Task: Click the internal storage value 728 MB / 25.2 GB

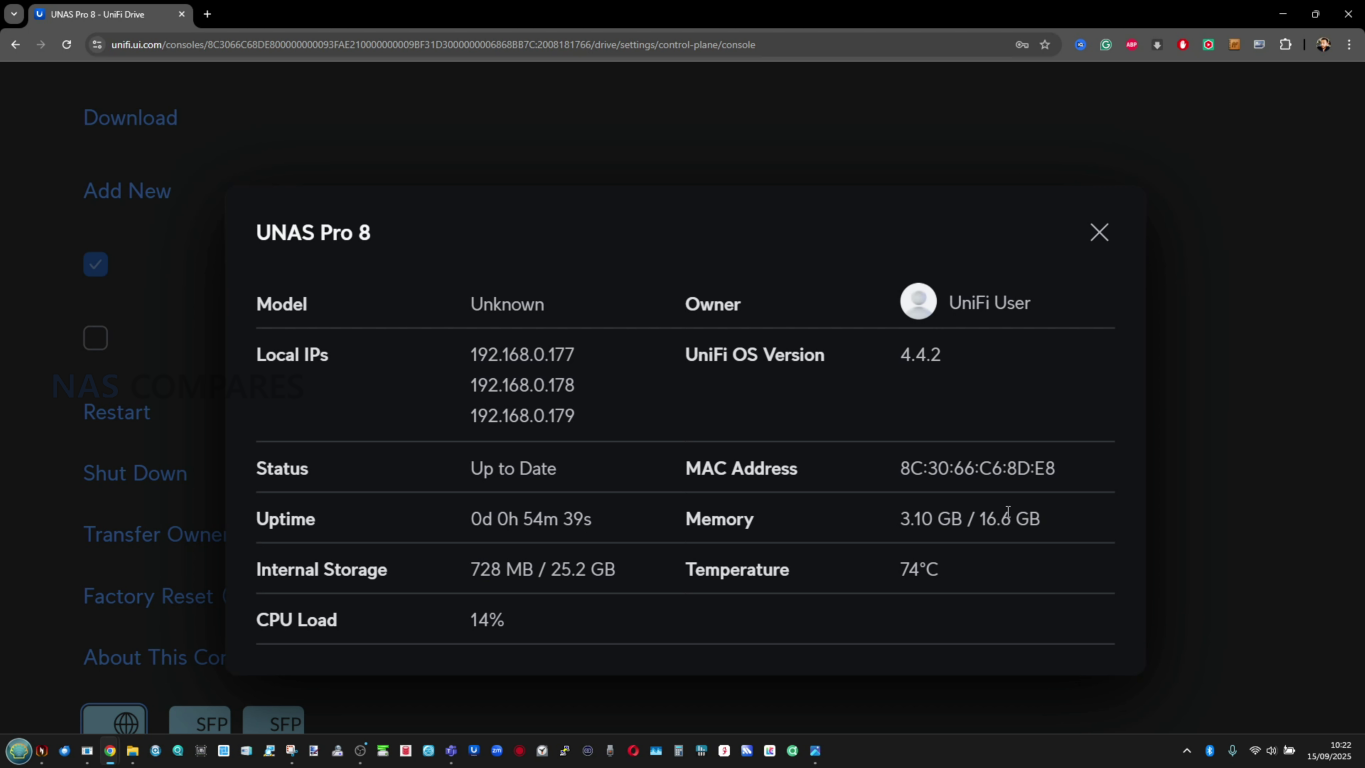Action: coord(543,569)
